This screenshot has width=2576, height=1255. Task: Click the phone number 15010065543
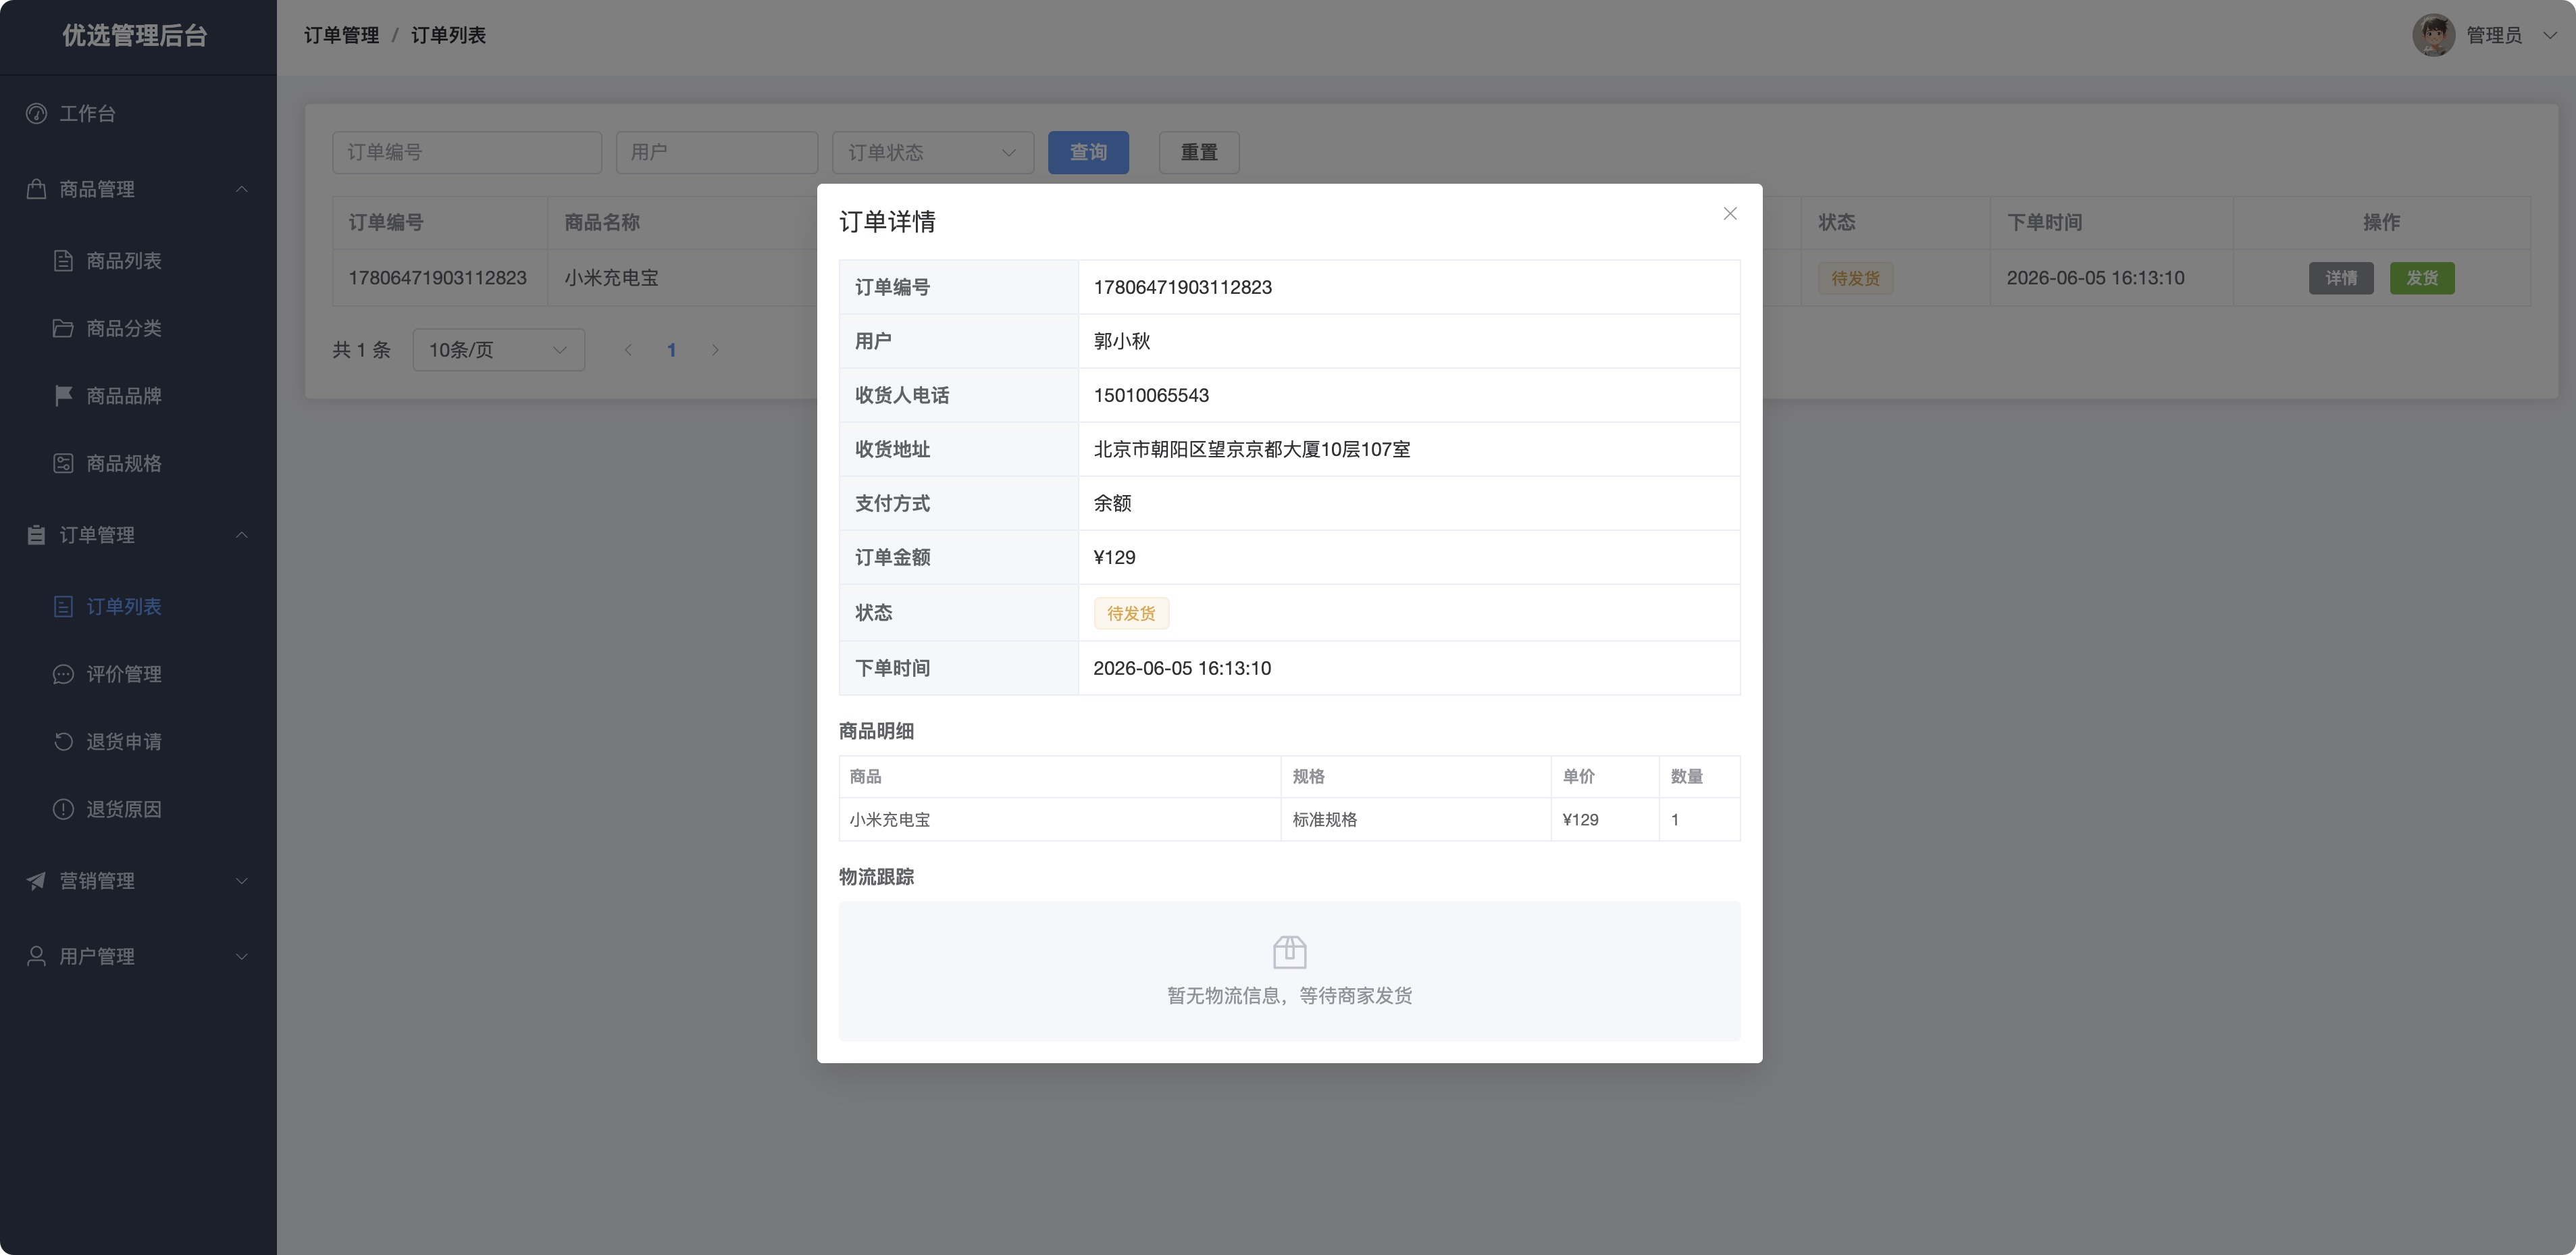[1151, 395]
